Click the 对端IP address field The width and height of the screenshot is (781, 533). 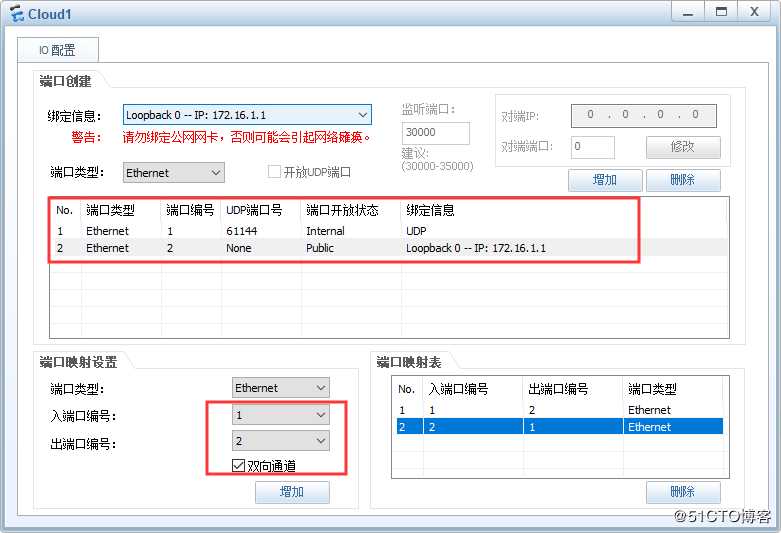[x=644, y=116]
